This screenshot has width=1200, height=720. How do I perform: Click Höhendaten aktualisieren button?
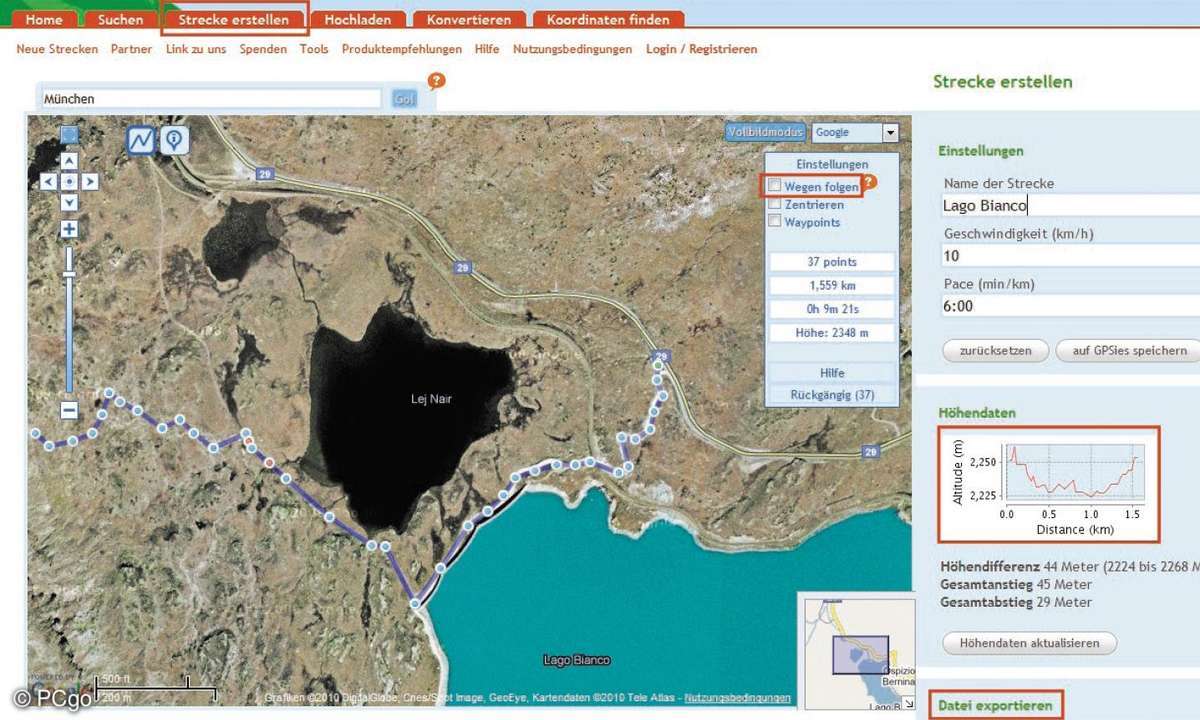pos(1030,643)
